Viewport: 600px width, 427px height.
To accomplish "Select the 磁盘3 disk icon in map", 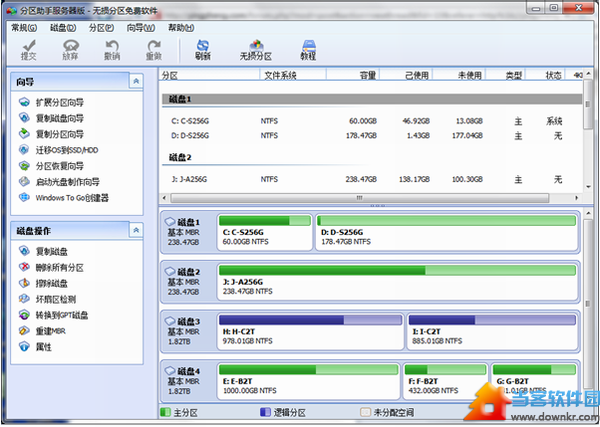I will point(170,321).
